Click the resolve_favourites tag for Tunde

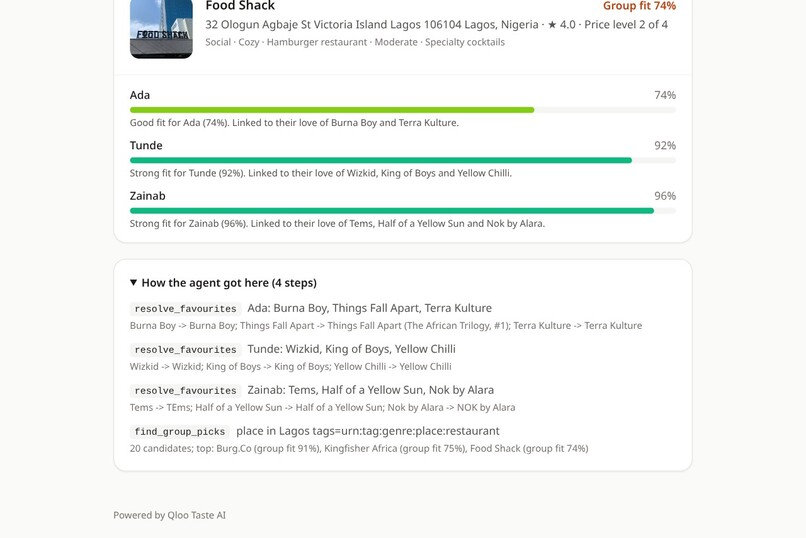coord(185,349)
